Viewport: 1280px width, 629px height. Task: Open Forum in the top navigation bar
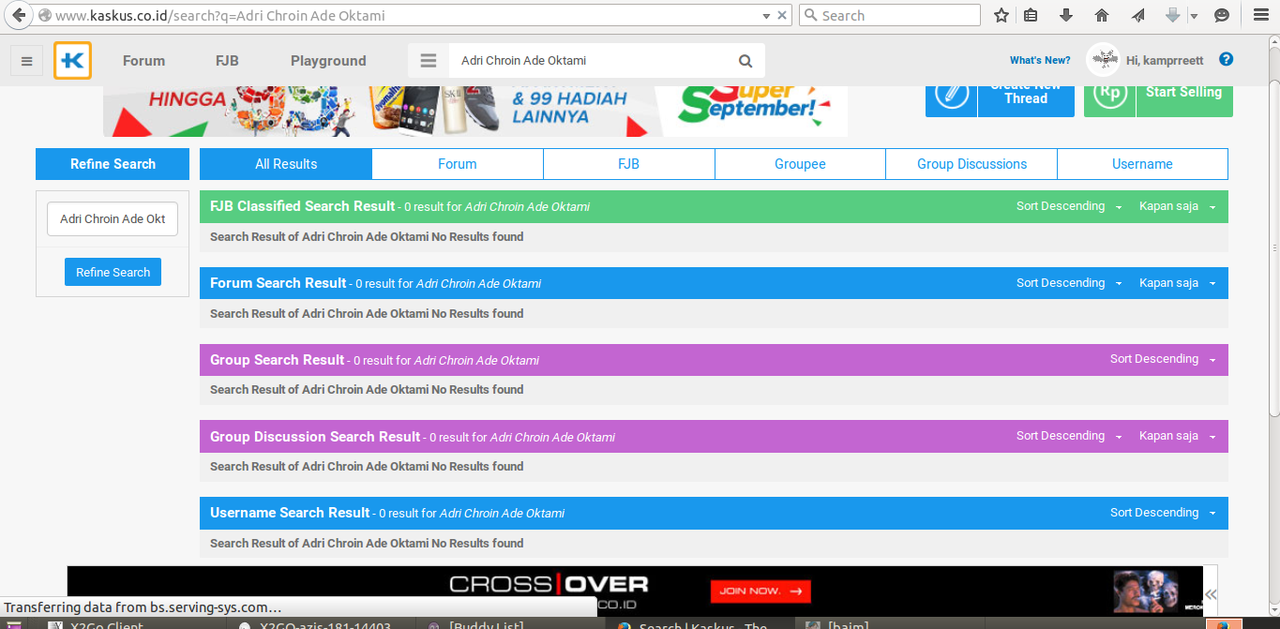144,61
